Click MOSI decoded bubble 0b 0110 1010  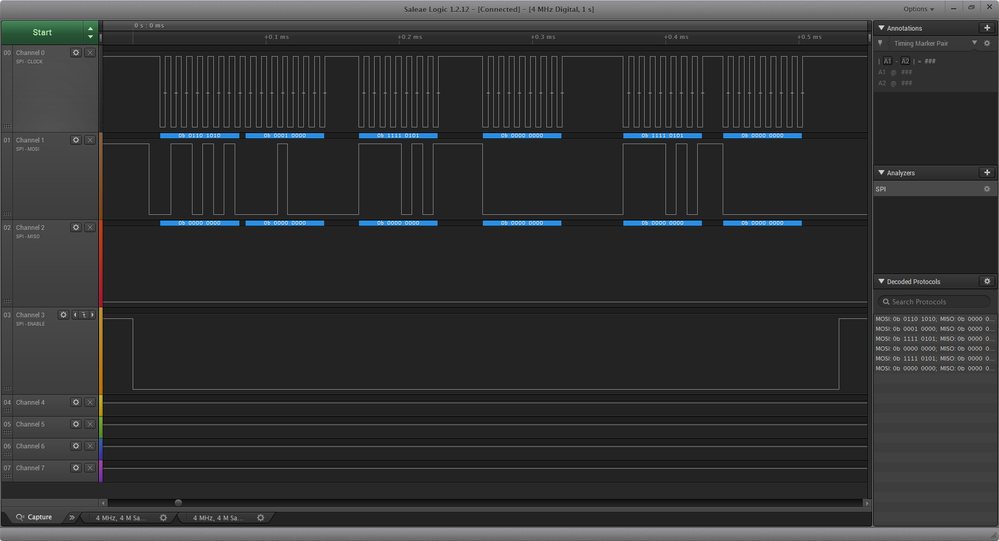199,136
